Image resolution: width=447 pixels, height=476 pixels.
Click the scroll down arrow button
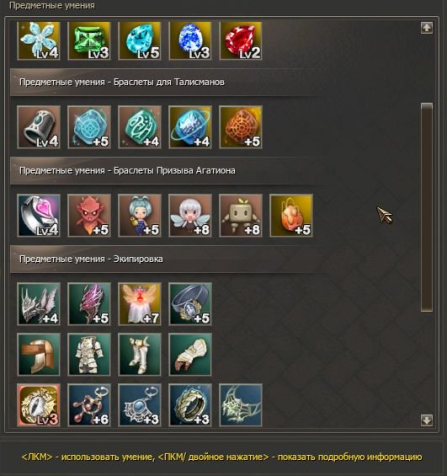pyautogui.click(x=427, y=420)
